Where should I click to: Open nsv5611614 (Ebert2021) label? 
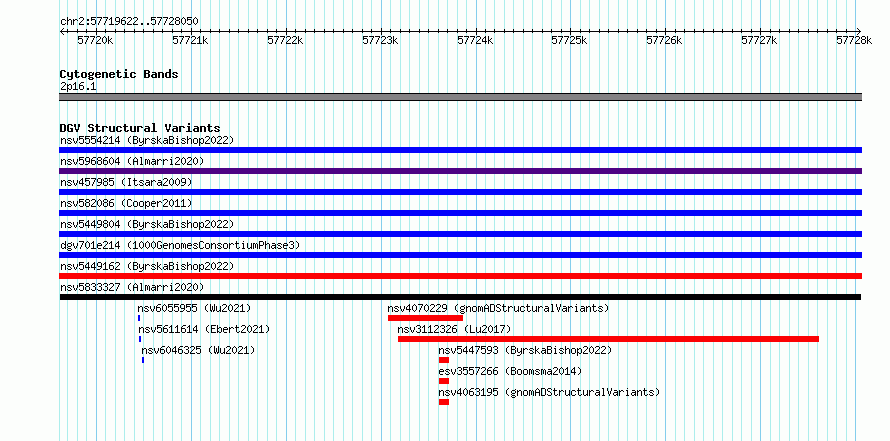tap(204, 329)
